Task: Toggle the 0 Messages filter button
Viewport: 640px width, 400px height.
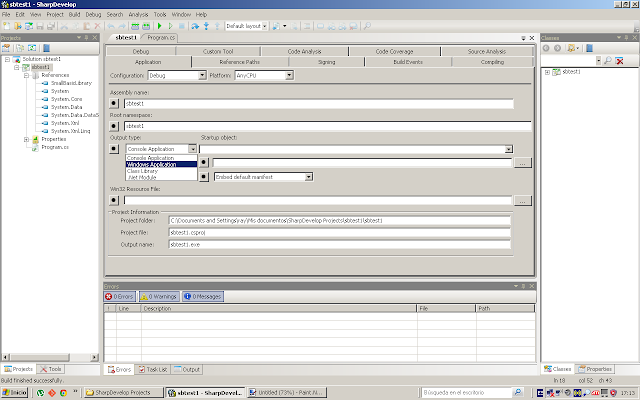Action: 203,296
